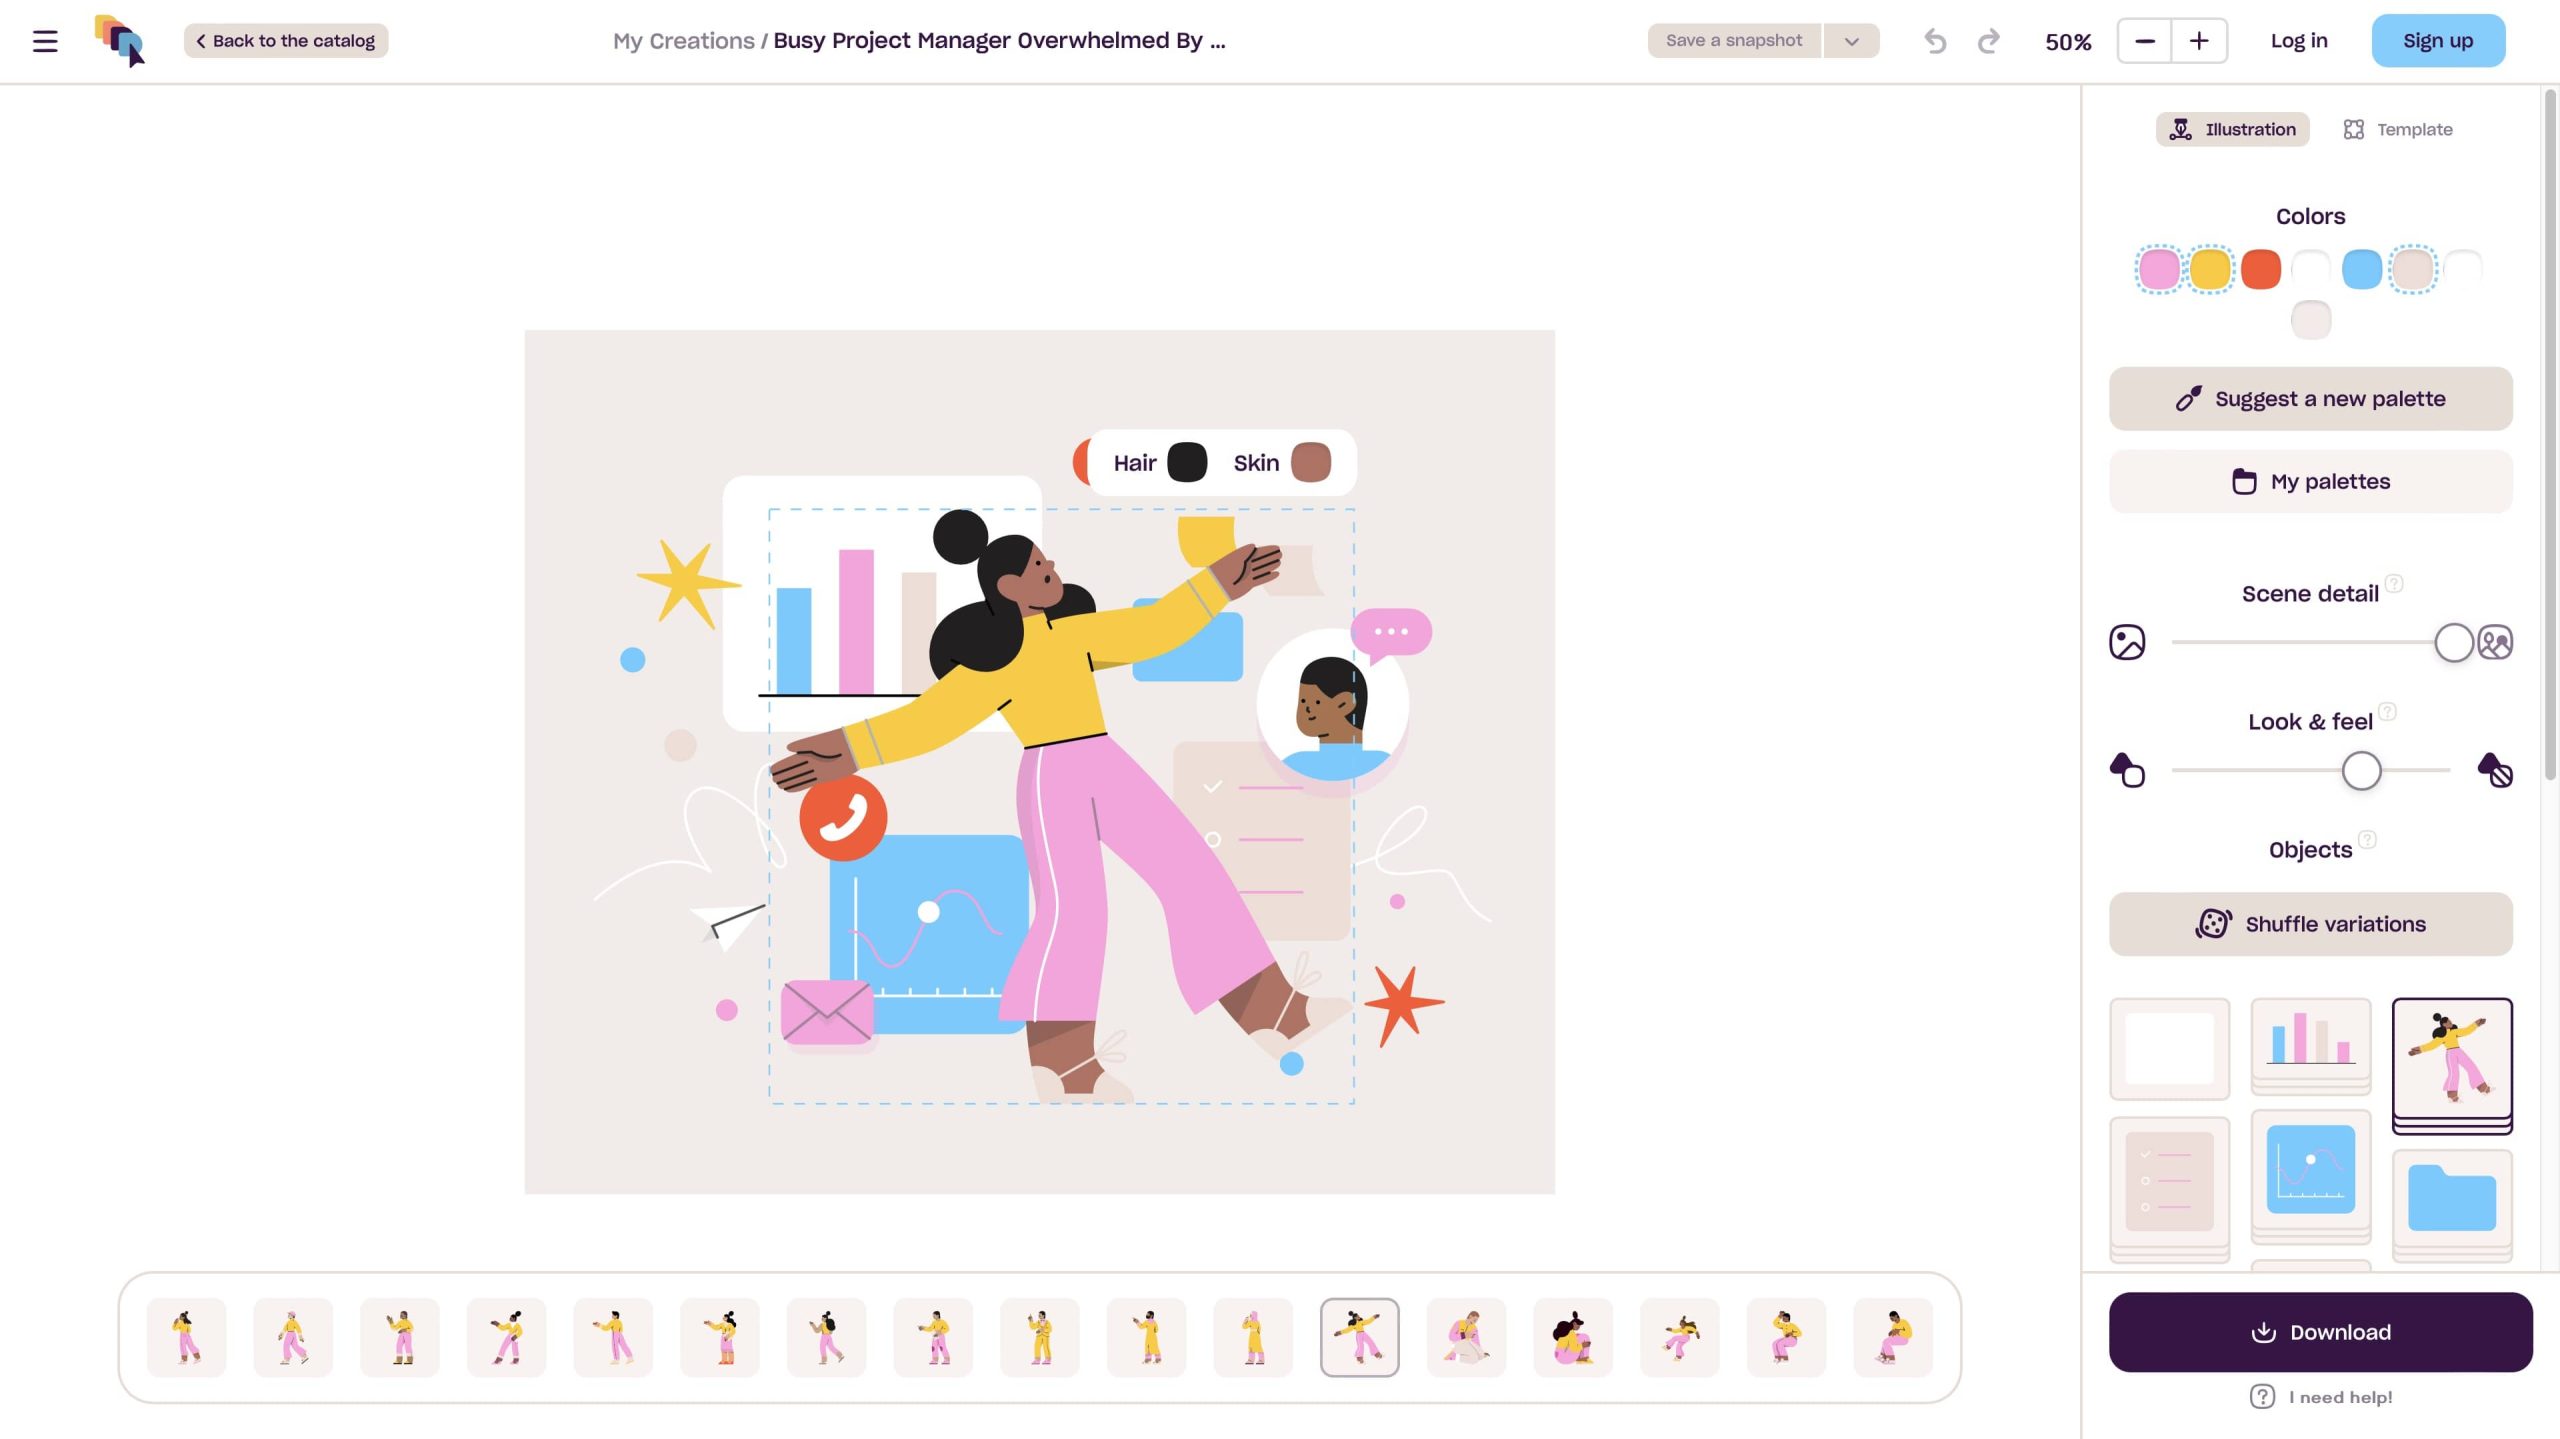Select the Illustration tab
The image size is (2560, 1439).
(x=2232, y=130)
